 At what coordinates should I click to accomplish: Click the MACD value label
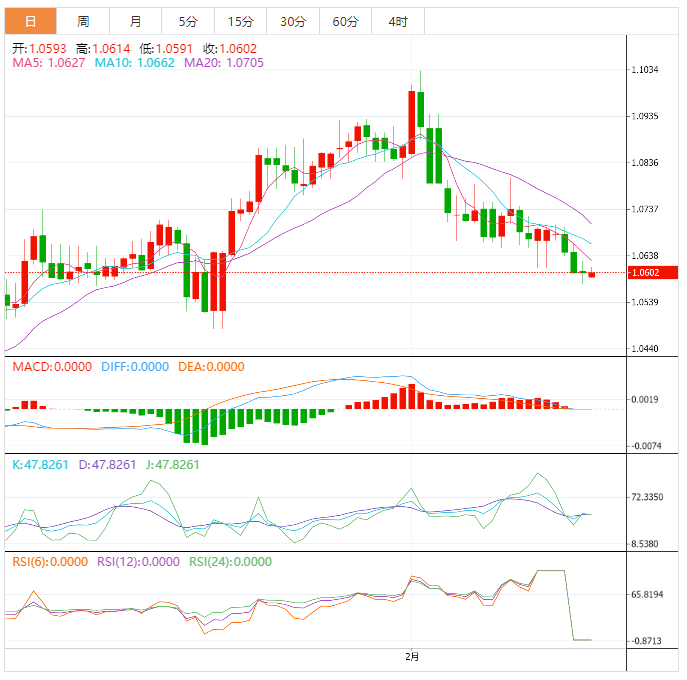(x=52, y=367)
